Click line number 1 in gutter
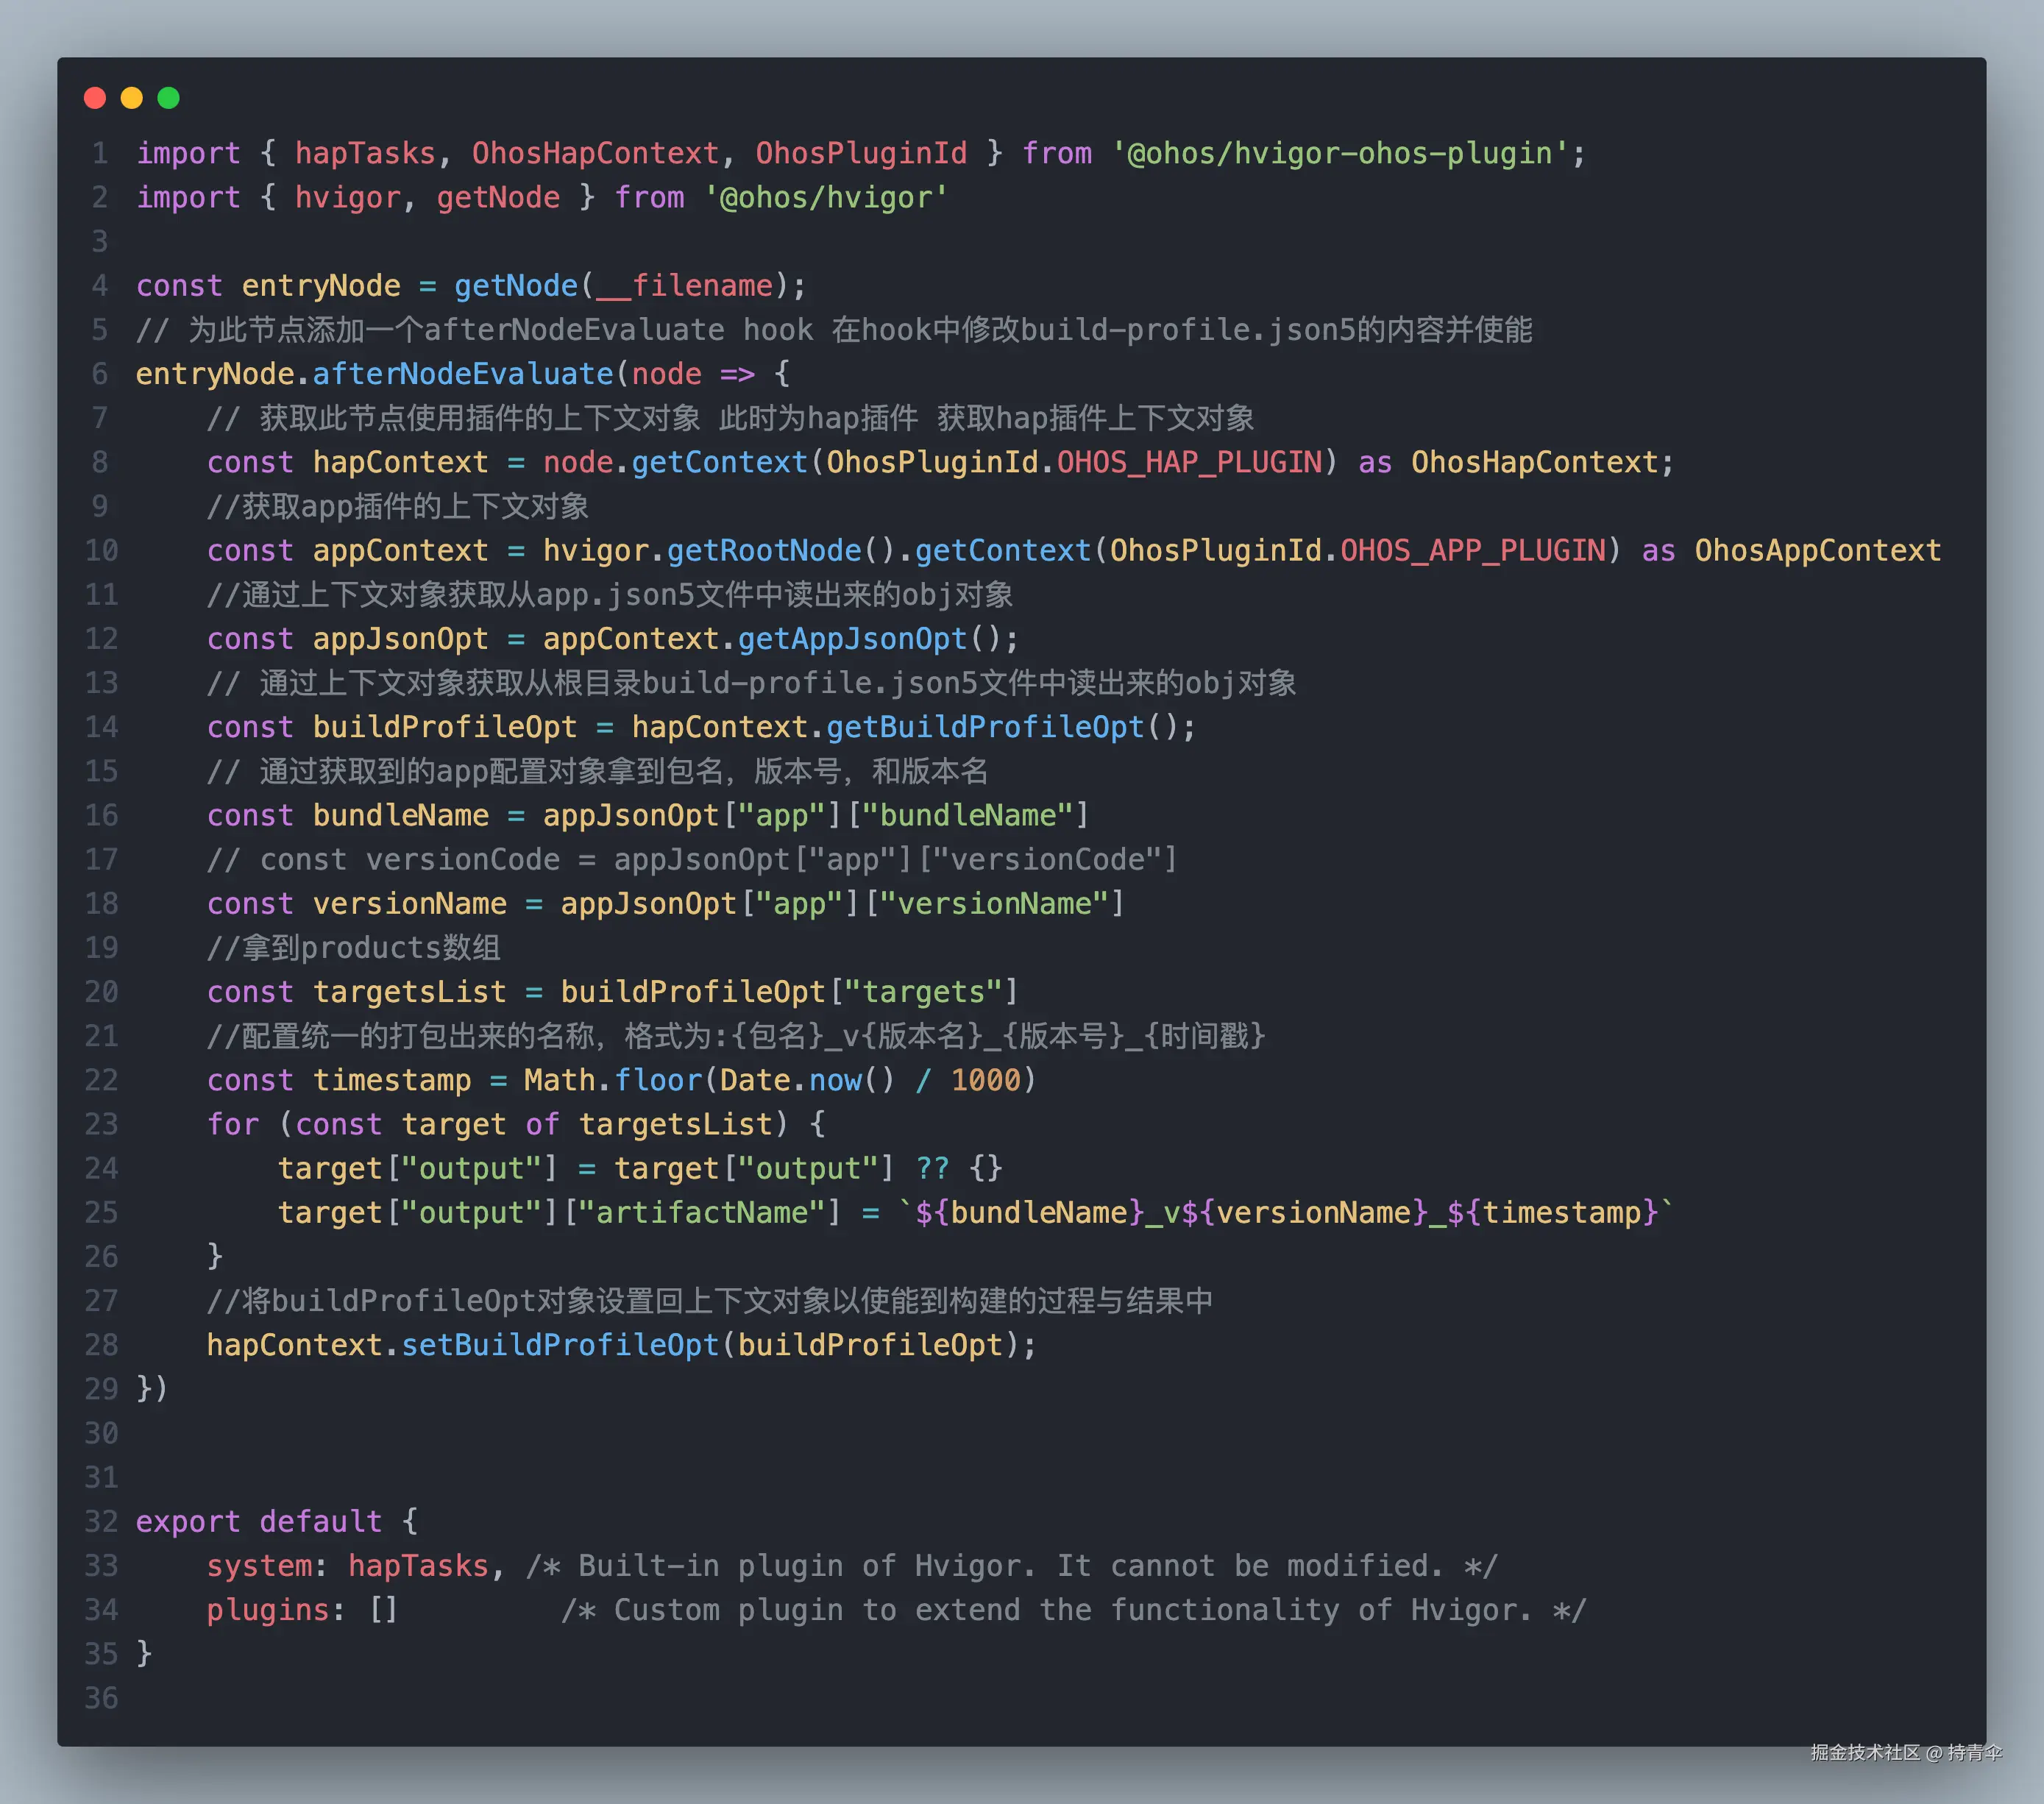The image size is (2044, 1804). (x=100, y=153)
